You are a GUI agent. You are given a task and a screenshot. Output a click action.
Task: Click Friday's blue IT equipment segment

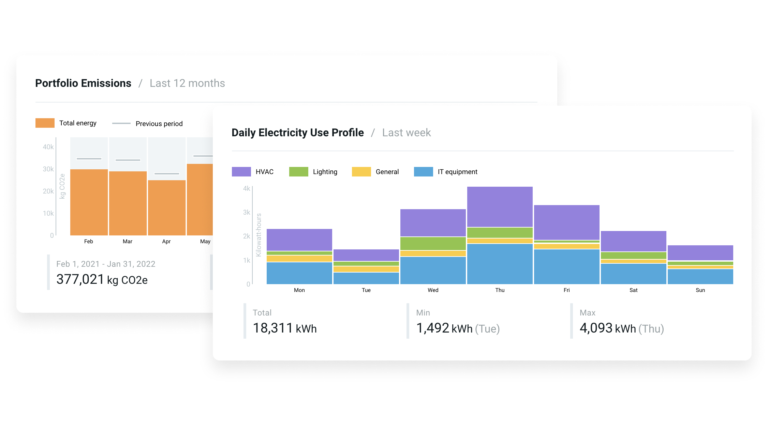click(x=566, y=266)
